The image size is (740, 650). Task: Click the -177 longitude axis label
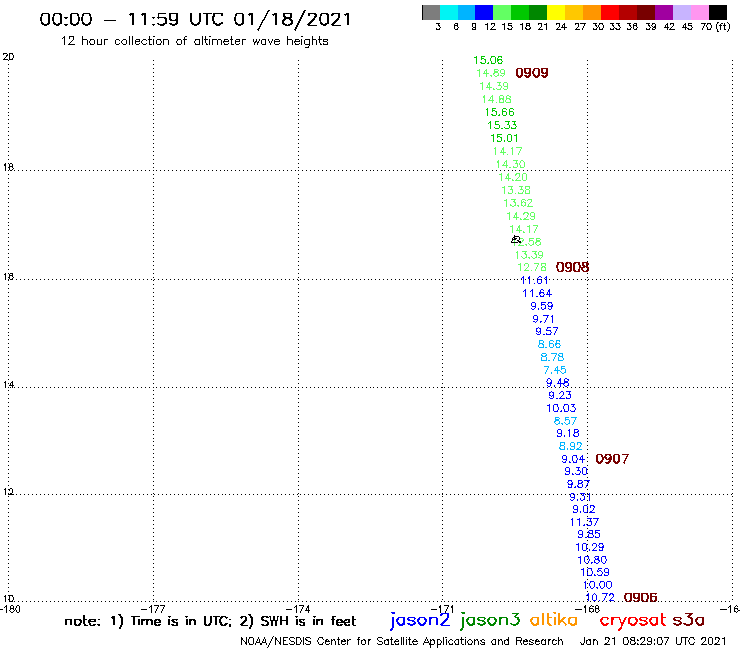point(153,609)
